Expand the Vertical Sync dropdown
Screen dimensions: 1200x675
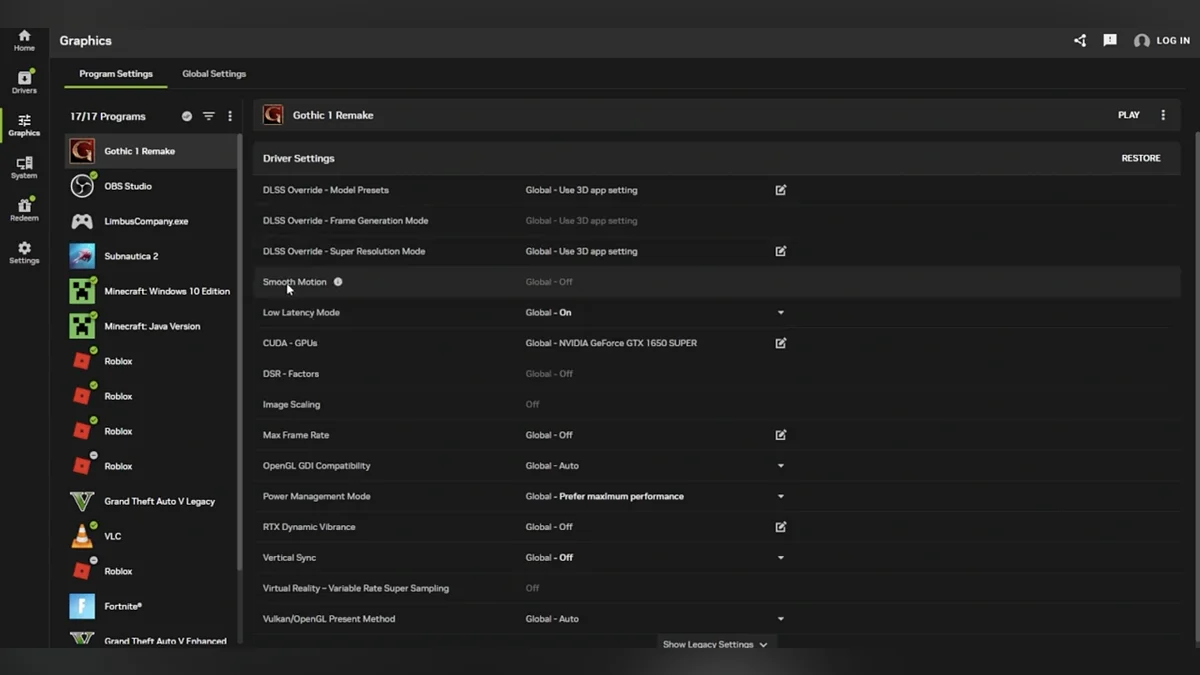pyautogui.click(x=781, y=558)
